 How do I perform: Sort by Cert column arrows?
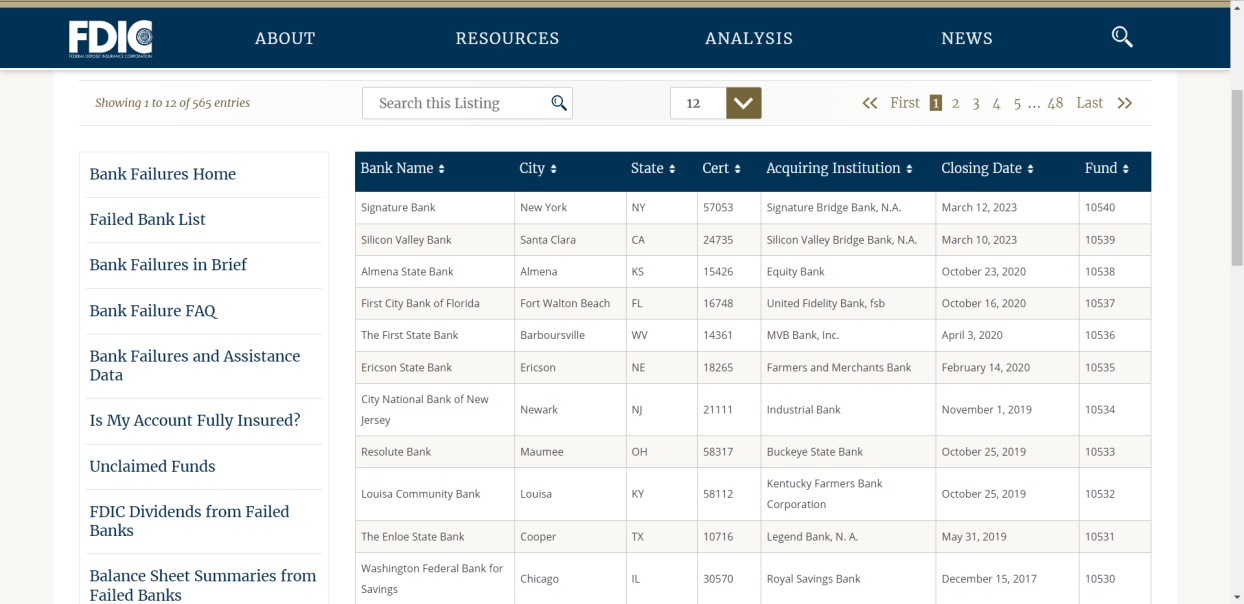click(x=738, y=169)
